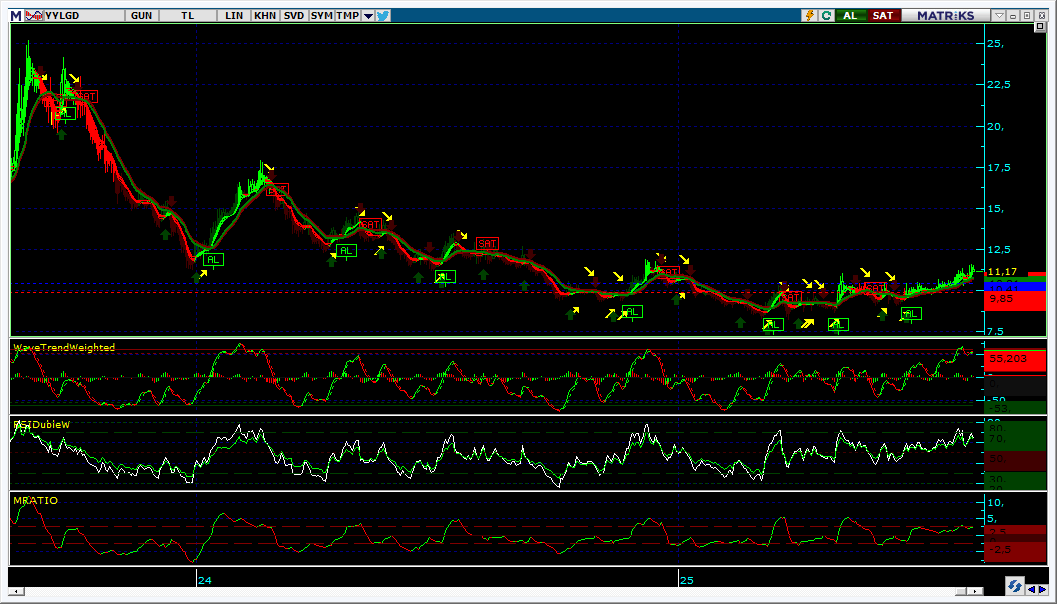Viewport: 1057px width, 604px height.
Task: Click the TL currency button
Action: [187, 16]
